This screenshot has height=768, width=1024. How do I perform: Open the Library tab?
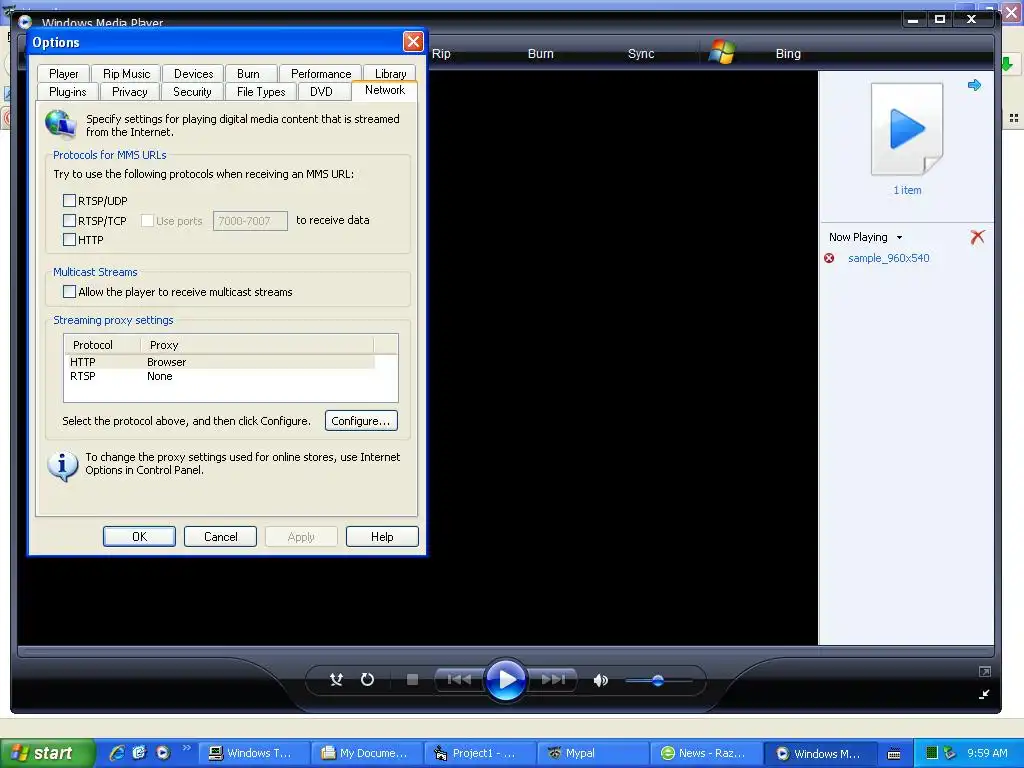pyautogui.click(x=391, y=74)
